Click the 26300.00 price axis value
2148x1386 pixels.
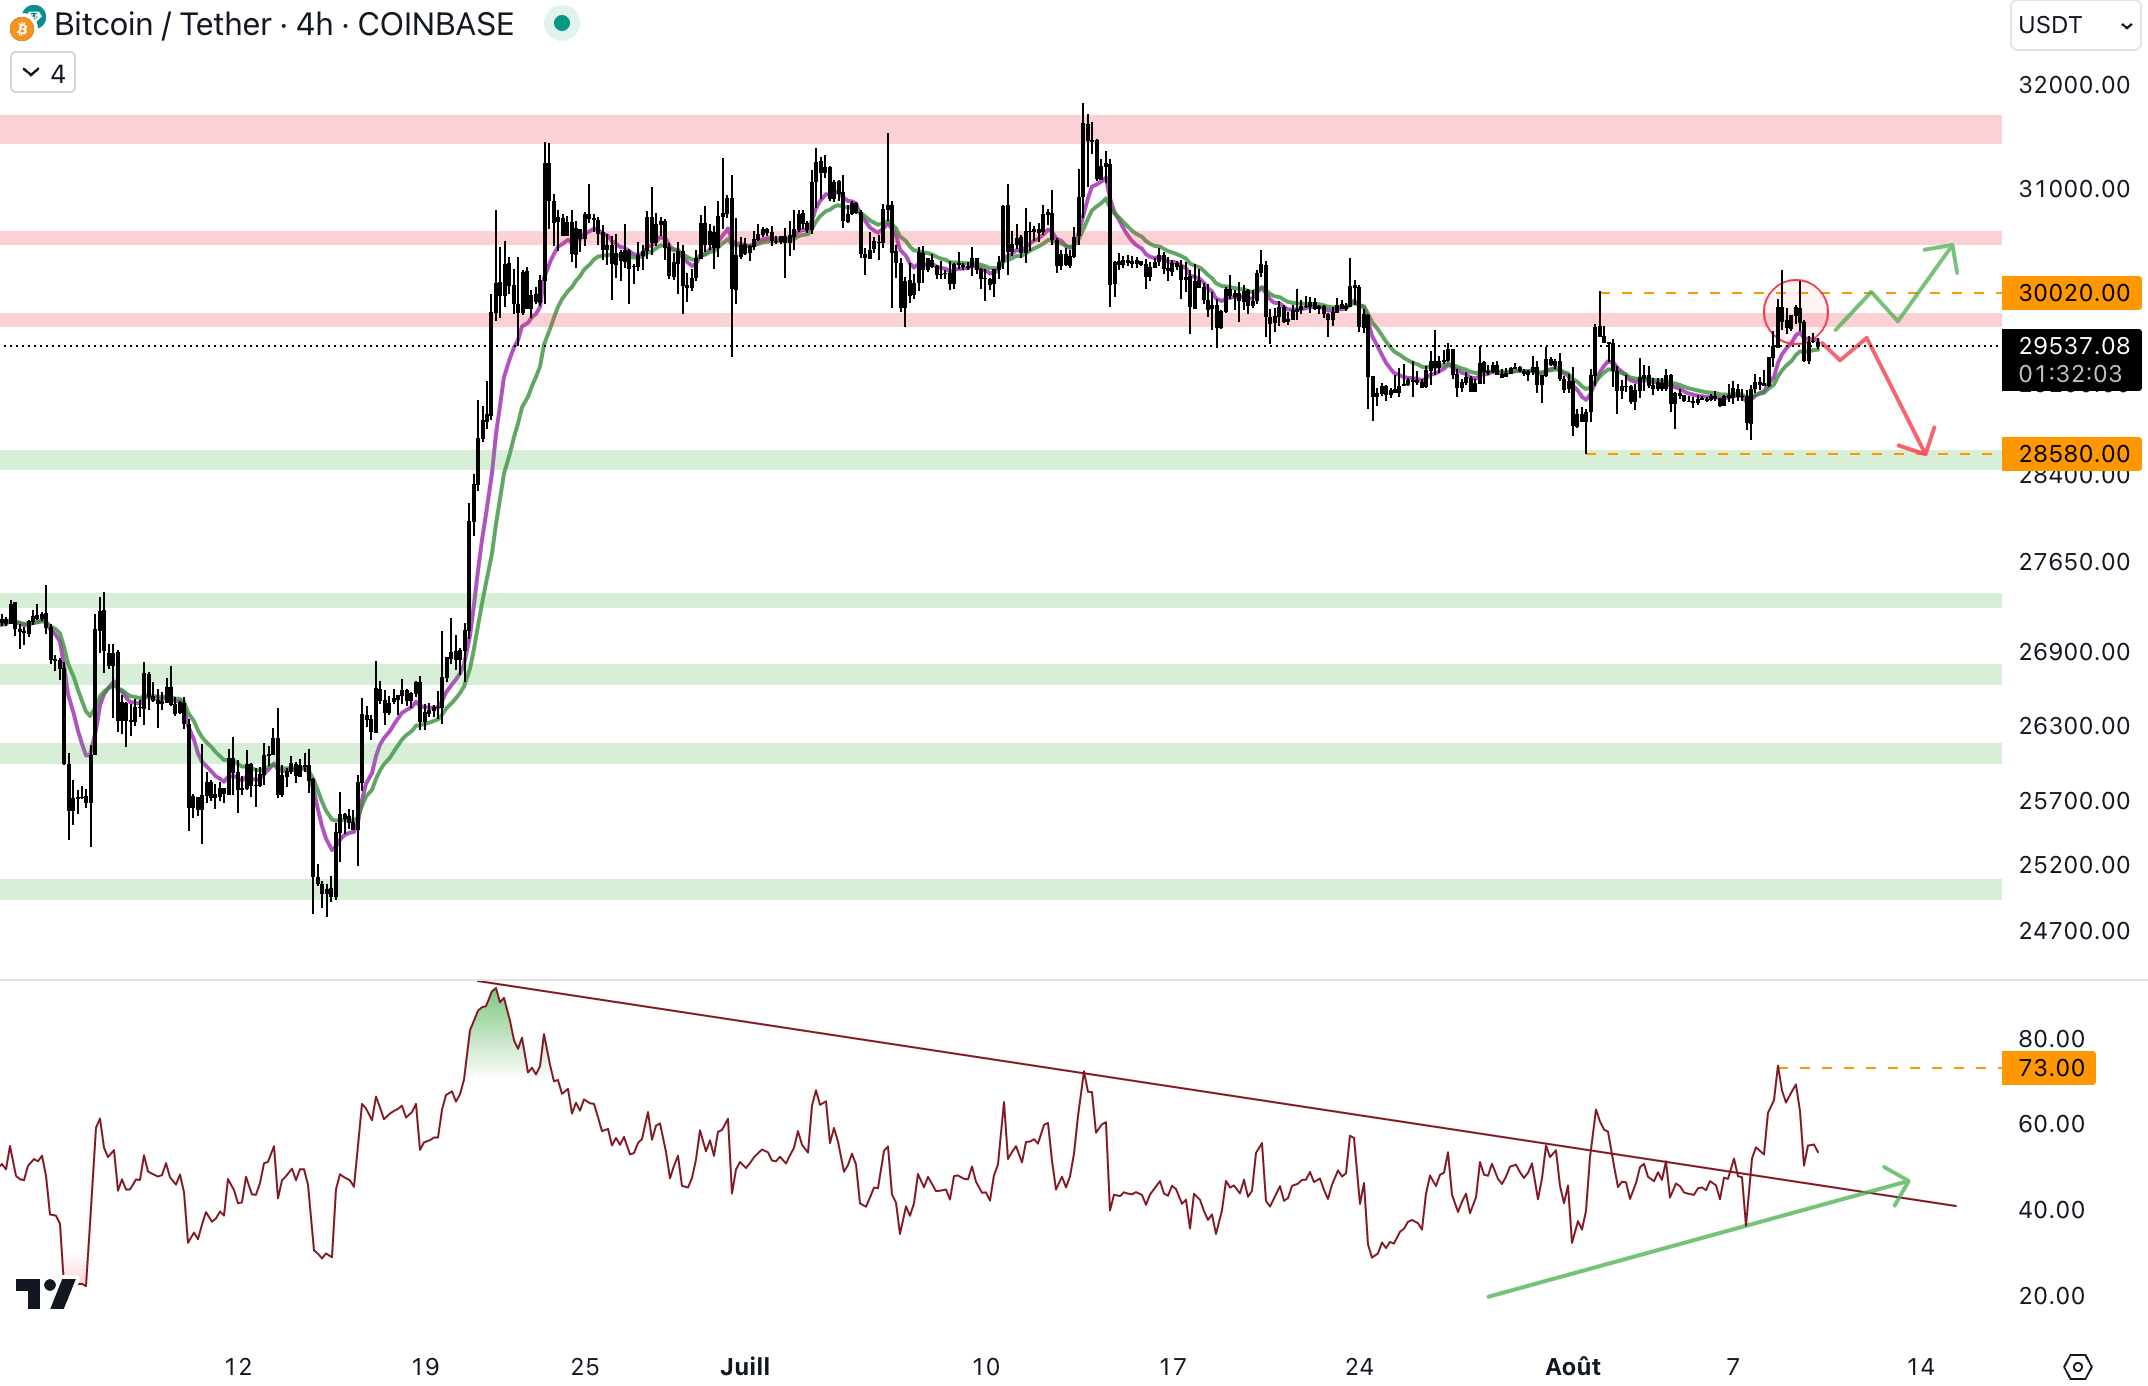pyautogui.click(x=2074, y=726)
